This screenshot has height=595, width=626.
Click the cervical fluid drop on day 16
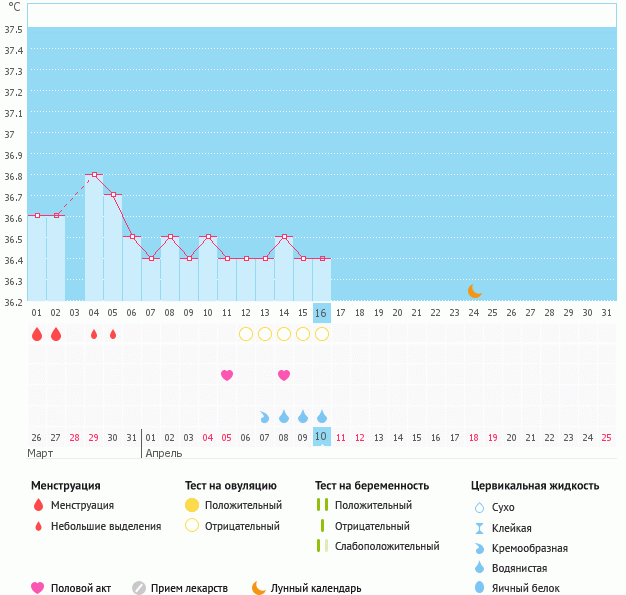[x=322, y=416]
